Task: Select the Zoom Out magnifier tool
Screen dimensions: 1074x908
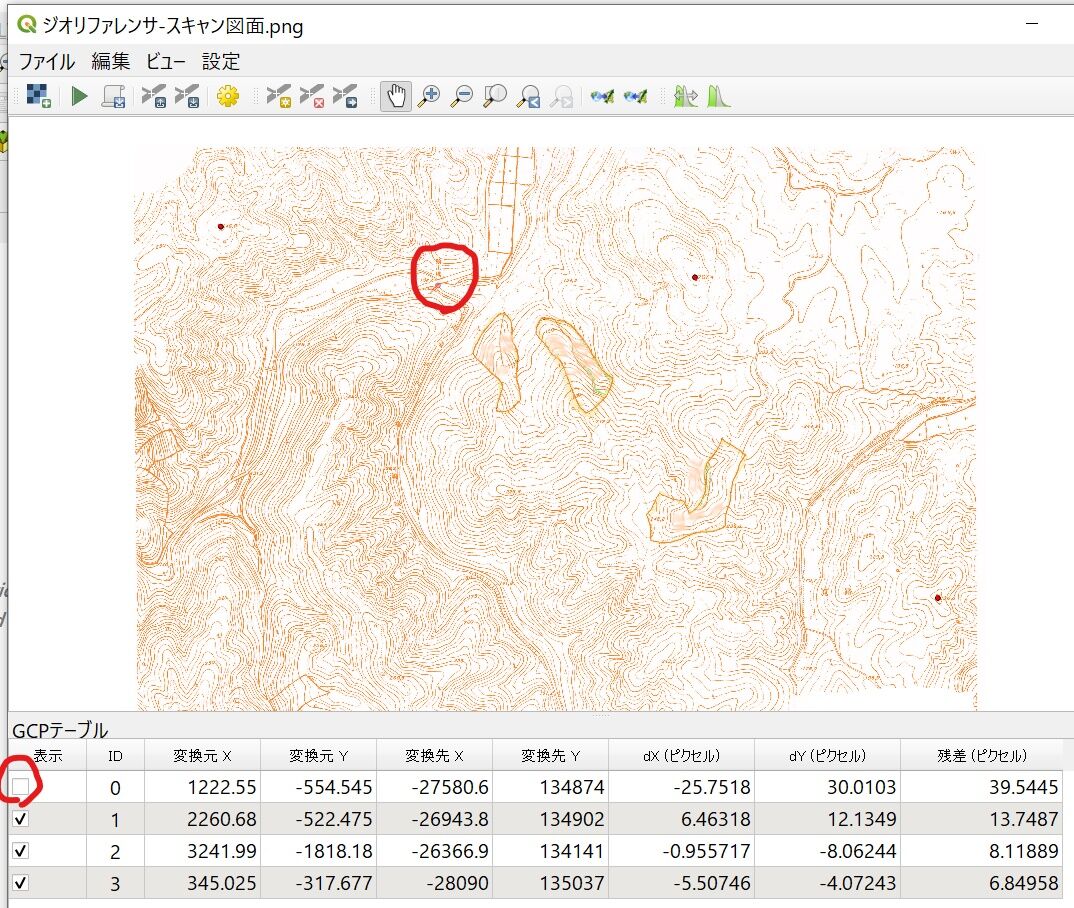Action: 462,96
